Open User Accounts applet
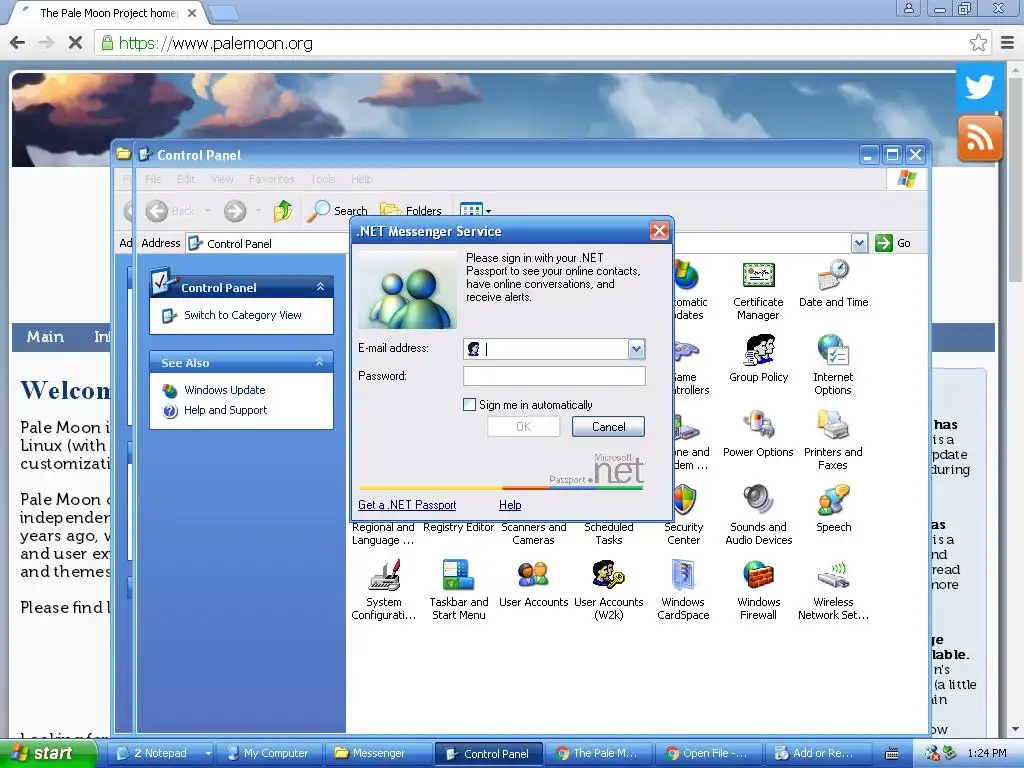 pos(534,583)
